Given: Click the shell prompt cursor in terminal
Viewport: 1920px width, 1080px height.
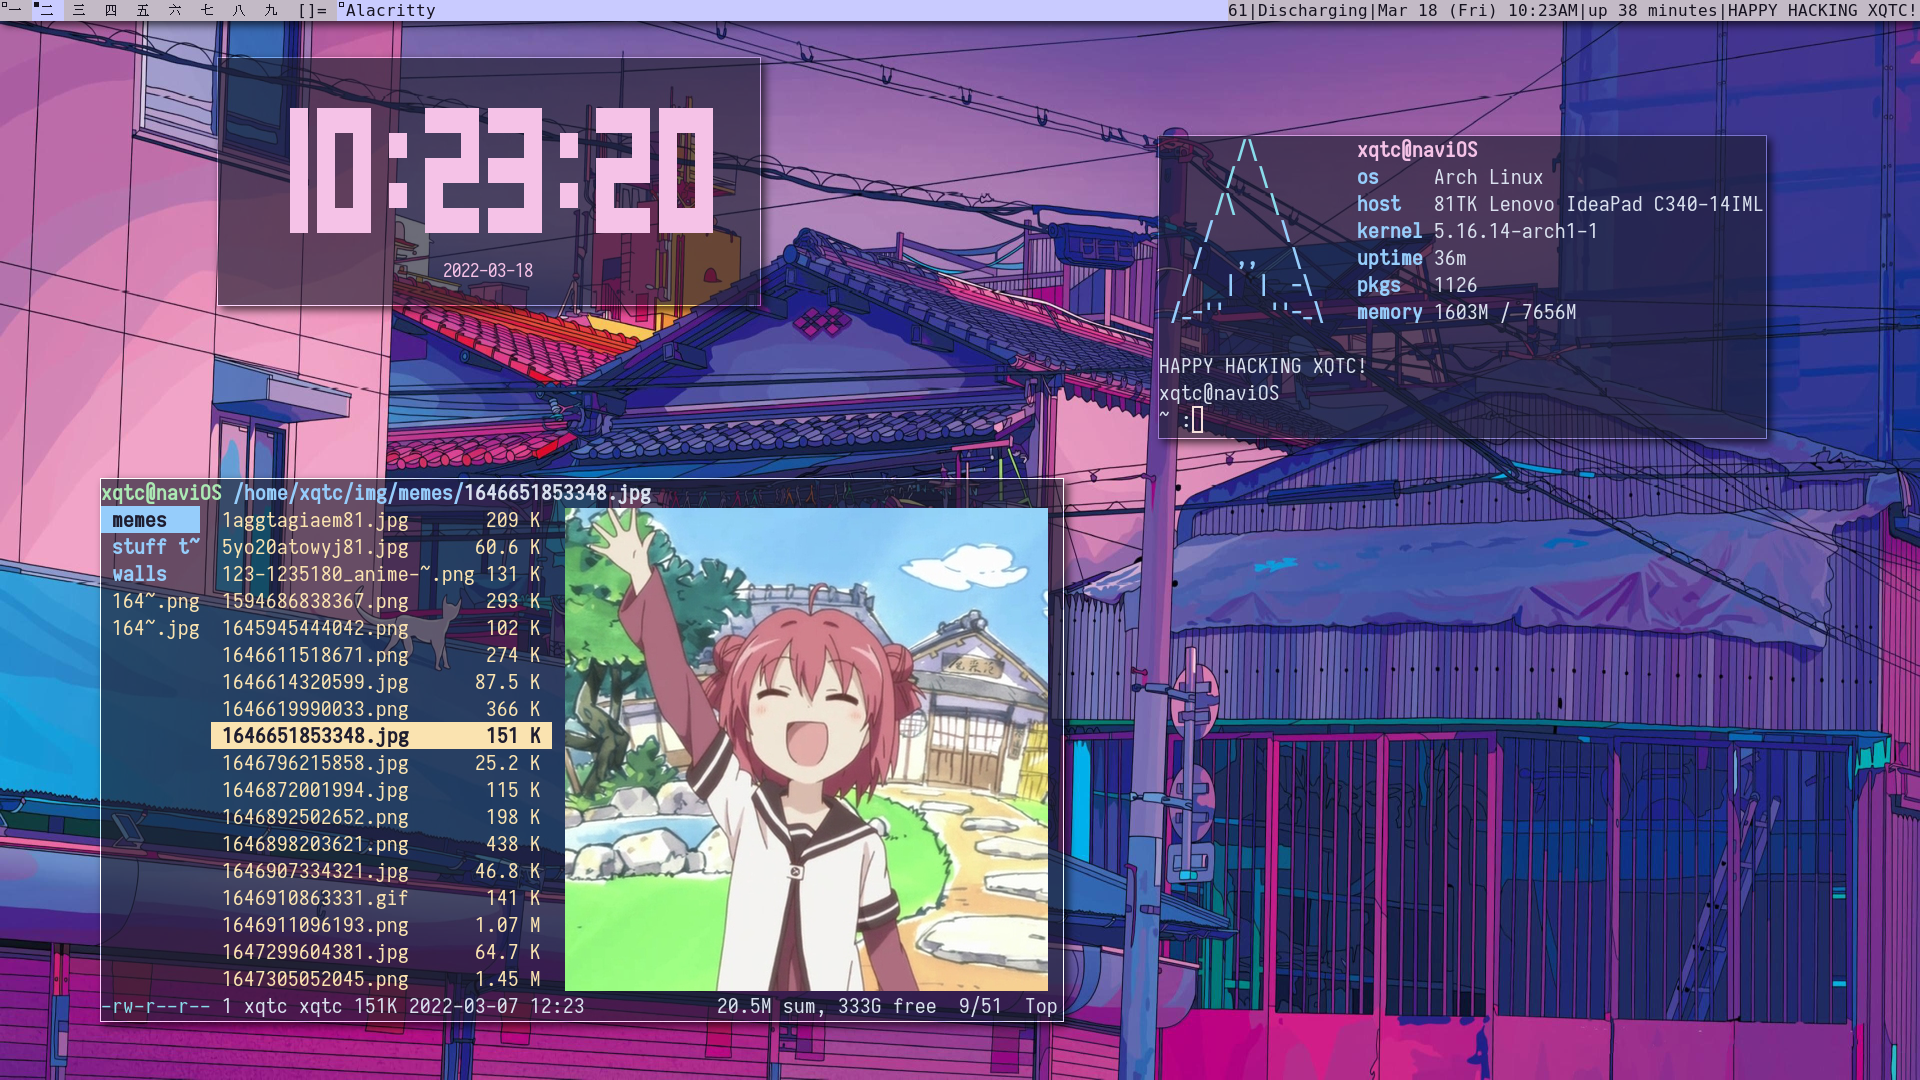Looking at the screenshot, I should point(1197,420).
